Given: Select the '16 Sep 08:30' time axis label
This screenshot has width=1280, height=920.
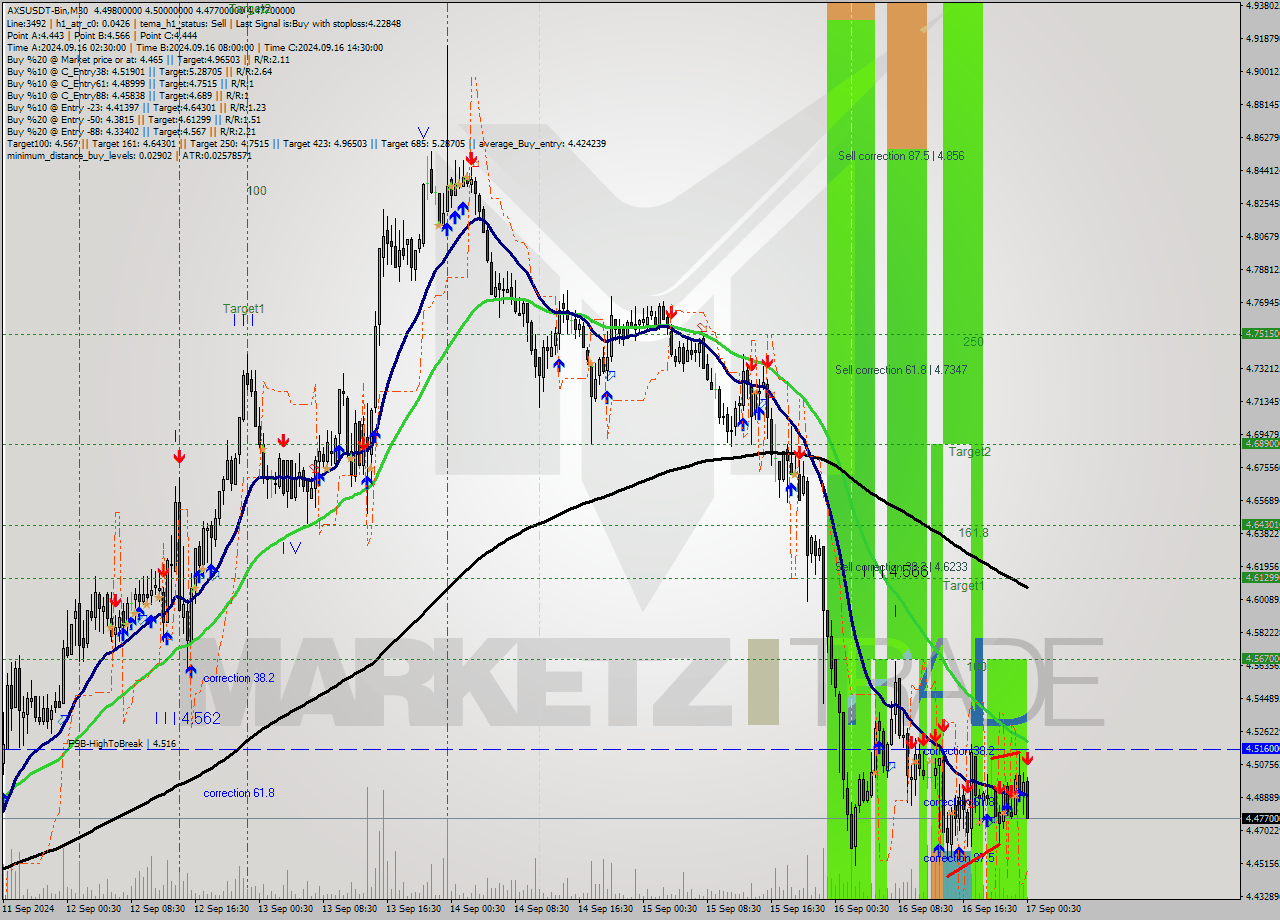Looking at the screenshot, I should coord(925,909).
